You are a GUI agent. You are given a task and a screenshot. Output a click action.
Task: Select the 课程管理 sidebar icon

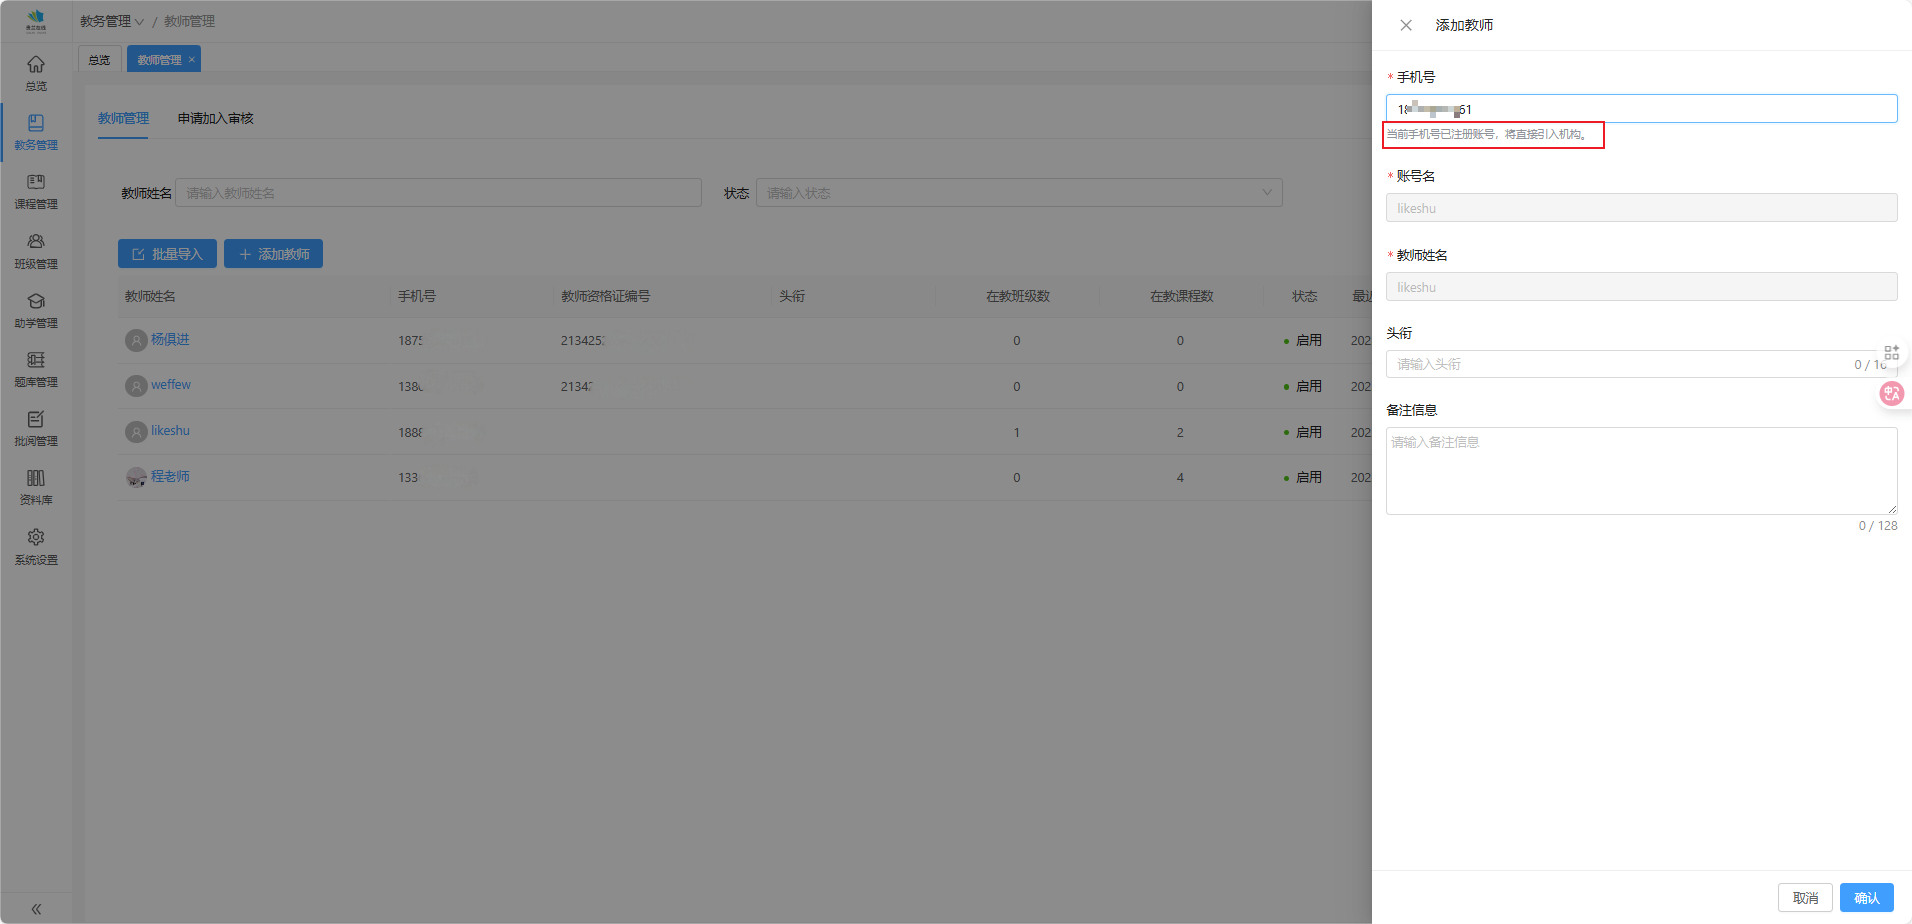coord(36,191)
